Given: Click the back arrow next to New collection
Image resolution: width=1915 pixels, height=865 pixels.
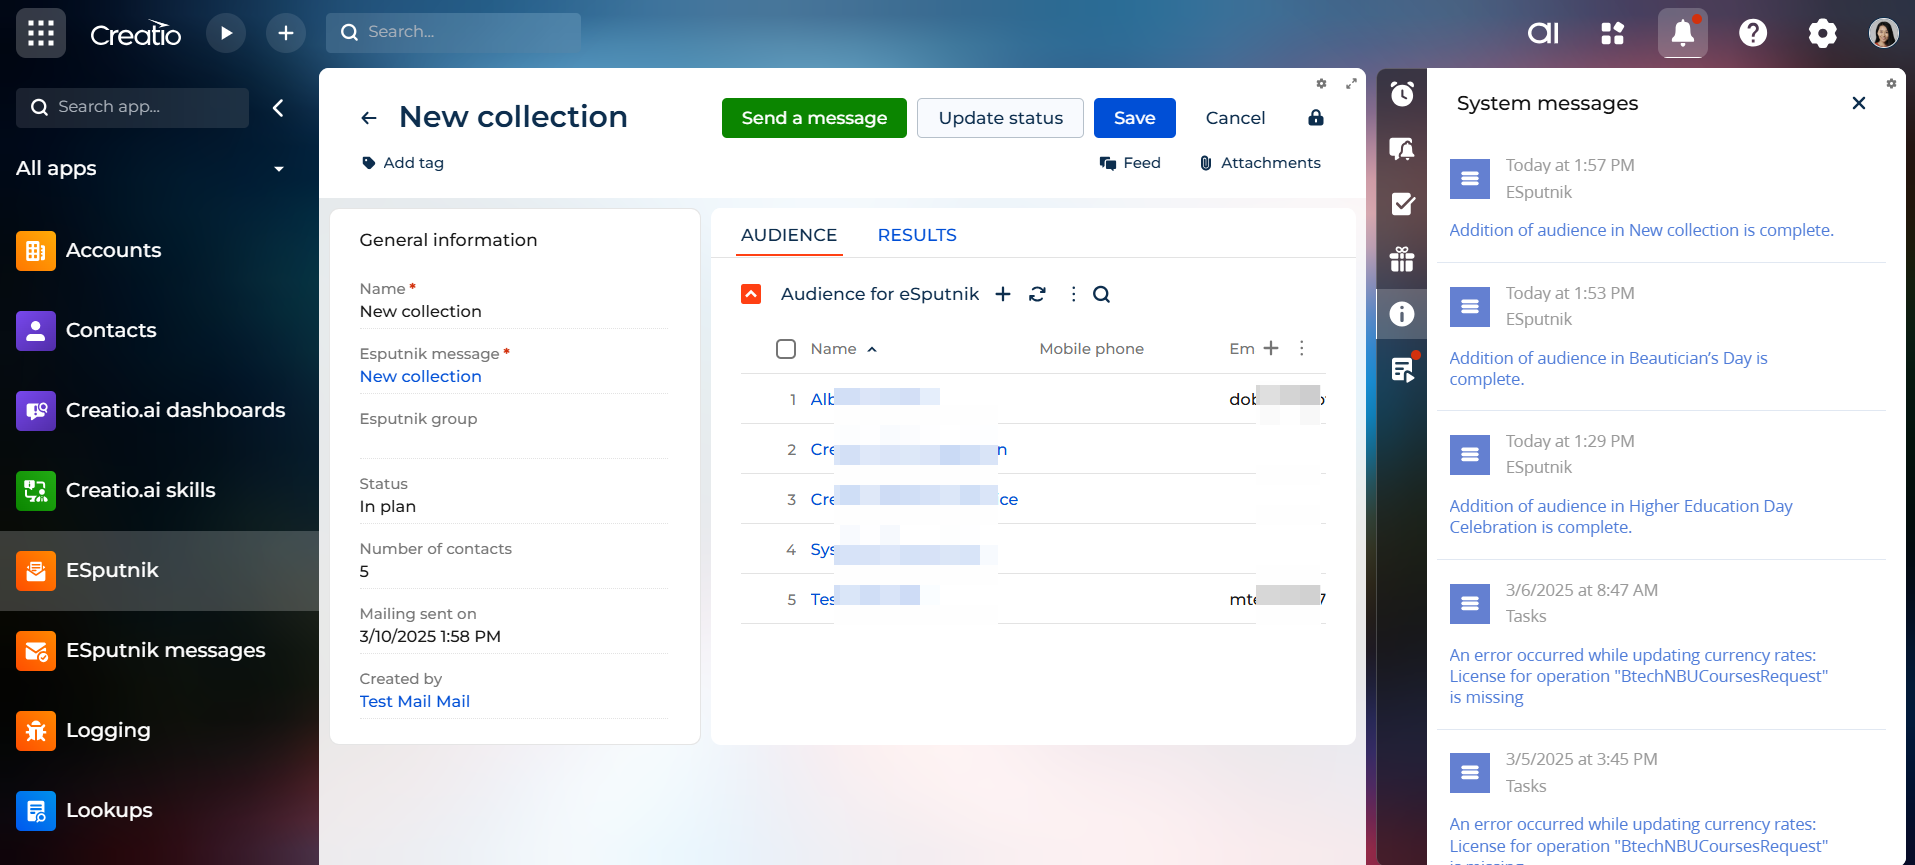Looking at the screenshot, I should [369, 118].
